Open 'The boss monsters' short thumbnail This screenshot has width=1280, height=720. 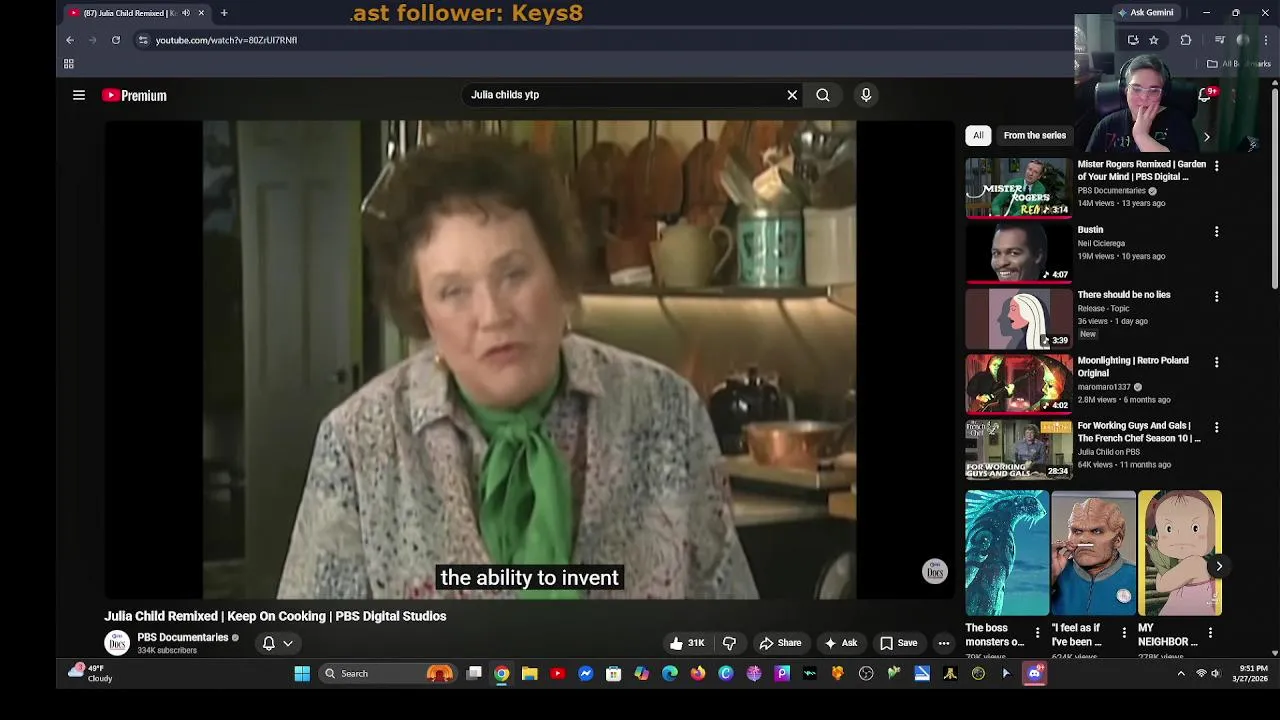click(x=1007, y=552)
